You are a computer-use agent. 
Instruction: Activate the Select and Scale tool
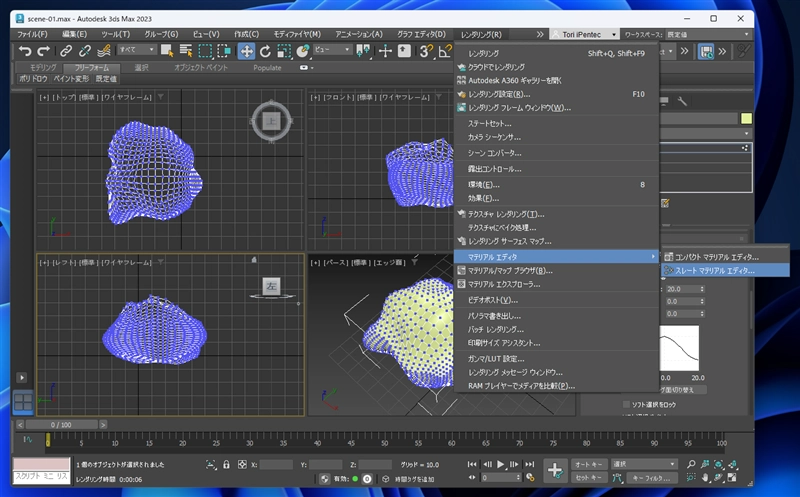(284, 51)
